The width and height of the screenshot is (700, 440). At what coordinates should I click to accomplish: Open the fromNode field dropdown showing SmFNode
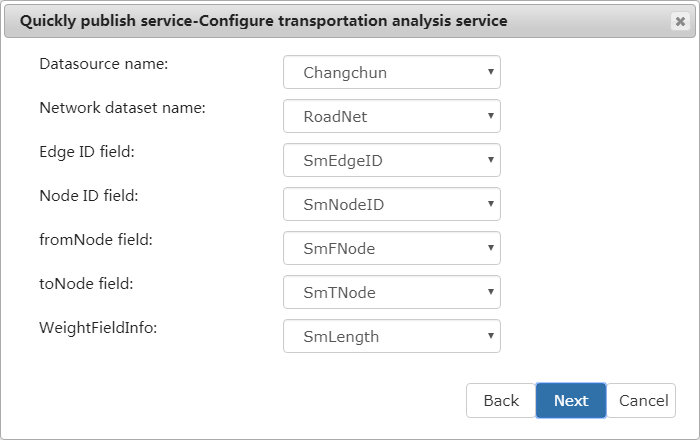coord(391,248)
